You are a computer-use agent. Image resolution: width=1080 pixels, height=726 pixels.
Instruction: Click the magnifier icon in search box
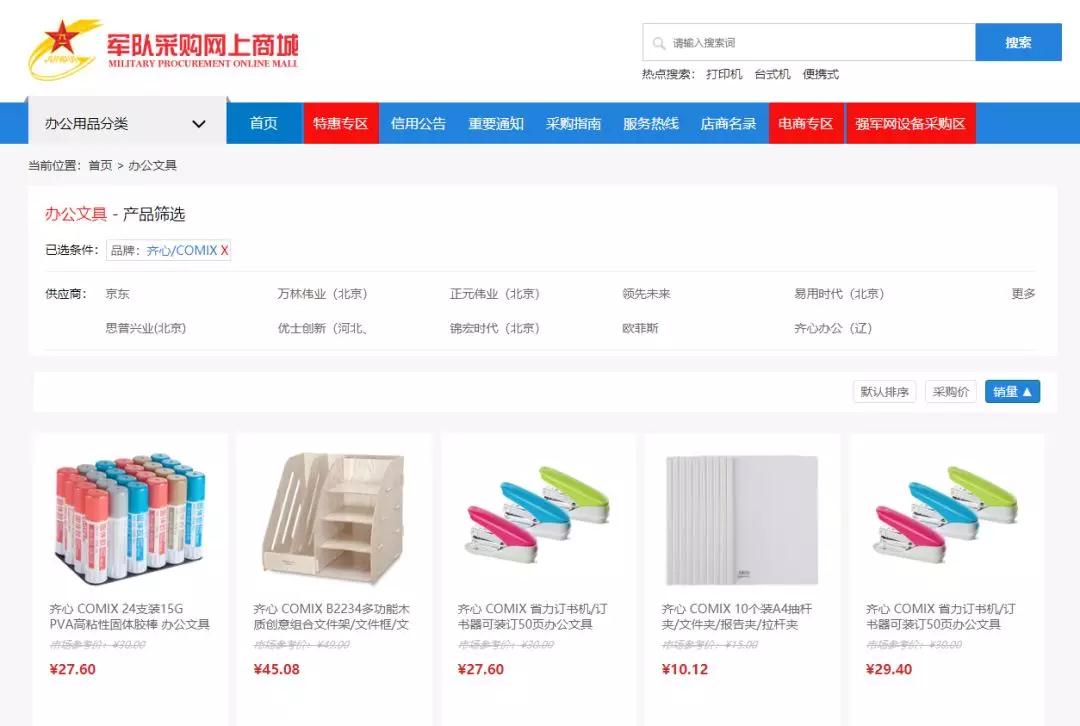click(x=659, y=43)
